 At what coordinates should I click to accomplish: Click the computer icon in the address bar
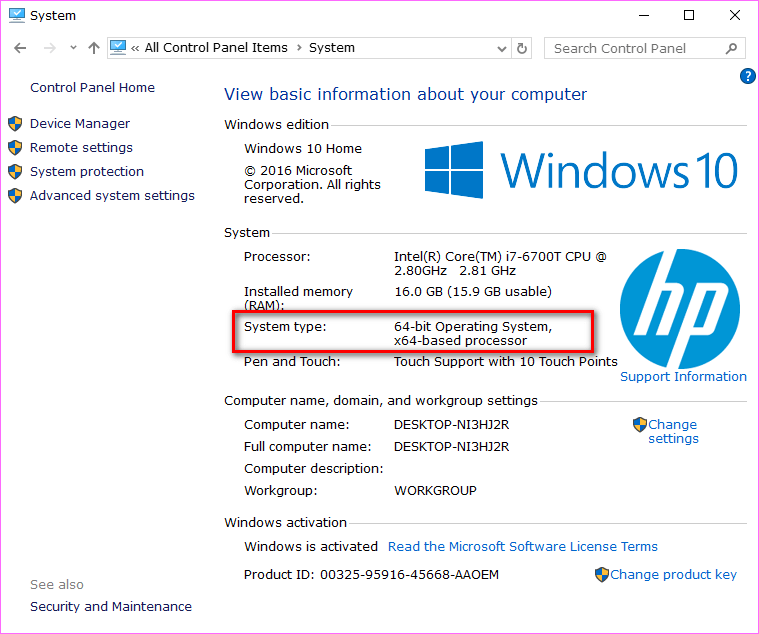pos(118,47)
